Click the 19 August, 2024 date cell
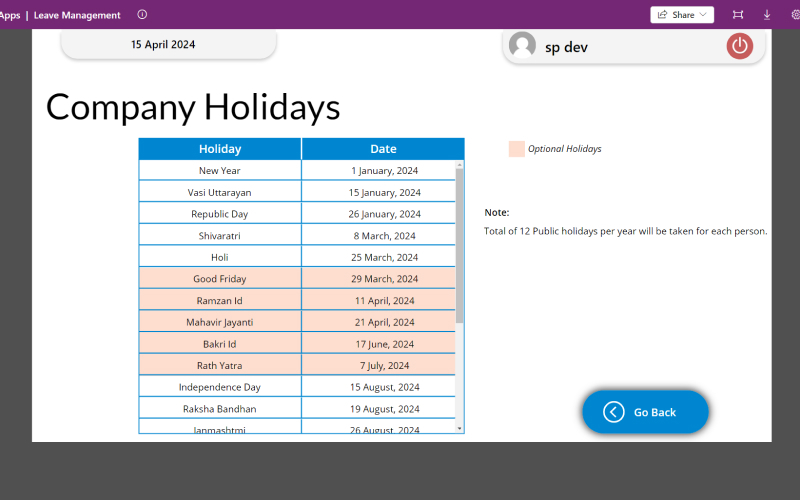The width and height of the screenshot is (800, 500). (x=379, y=409)
